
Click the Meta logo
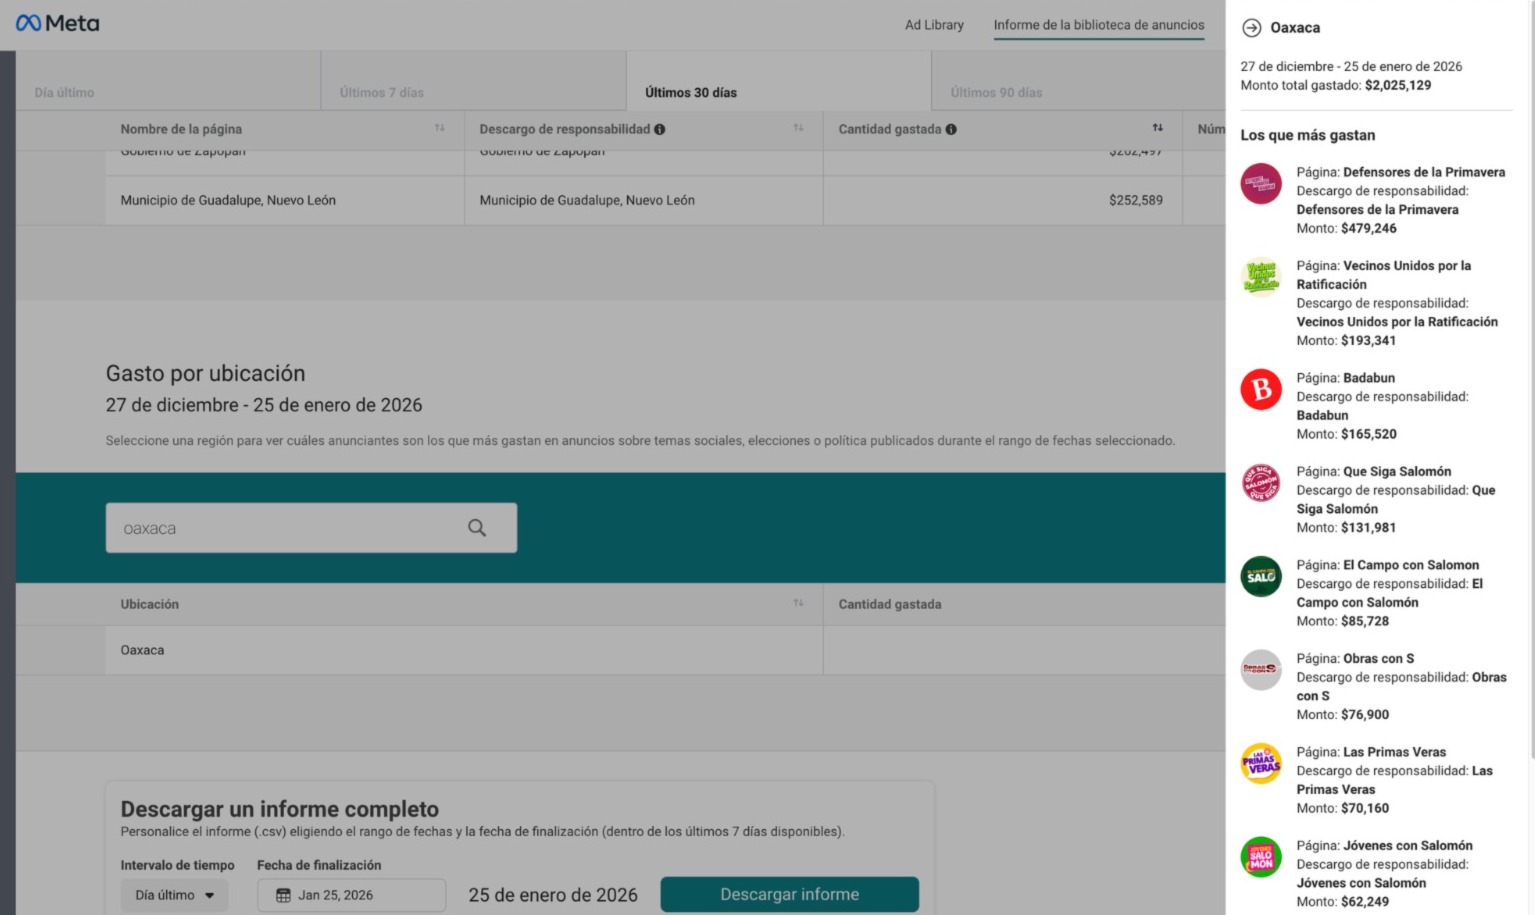pos(57,23)
